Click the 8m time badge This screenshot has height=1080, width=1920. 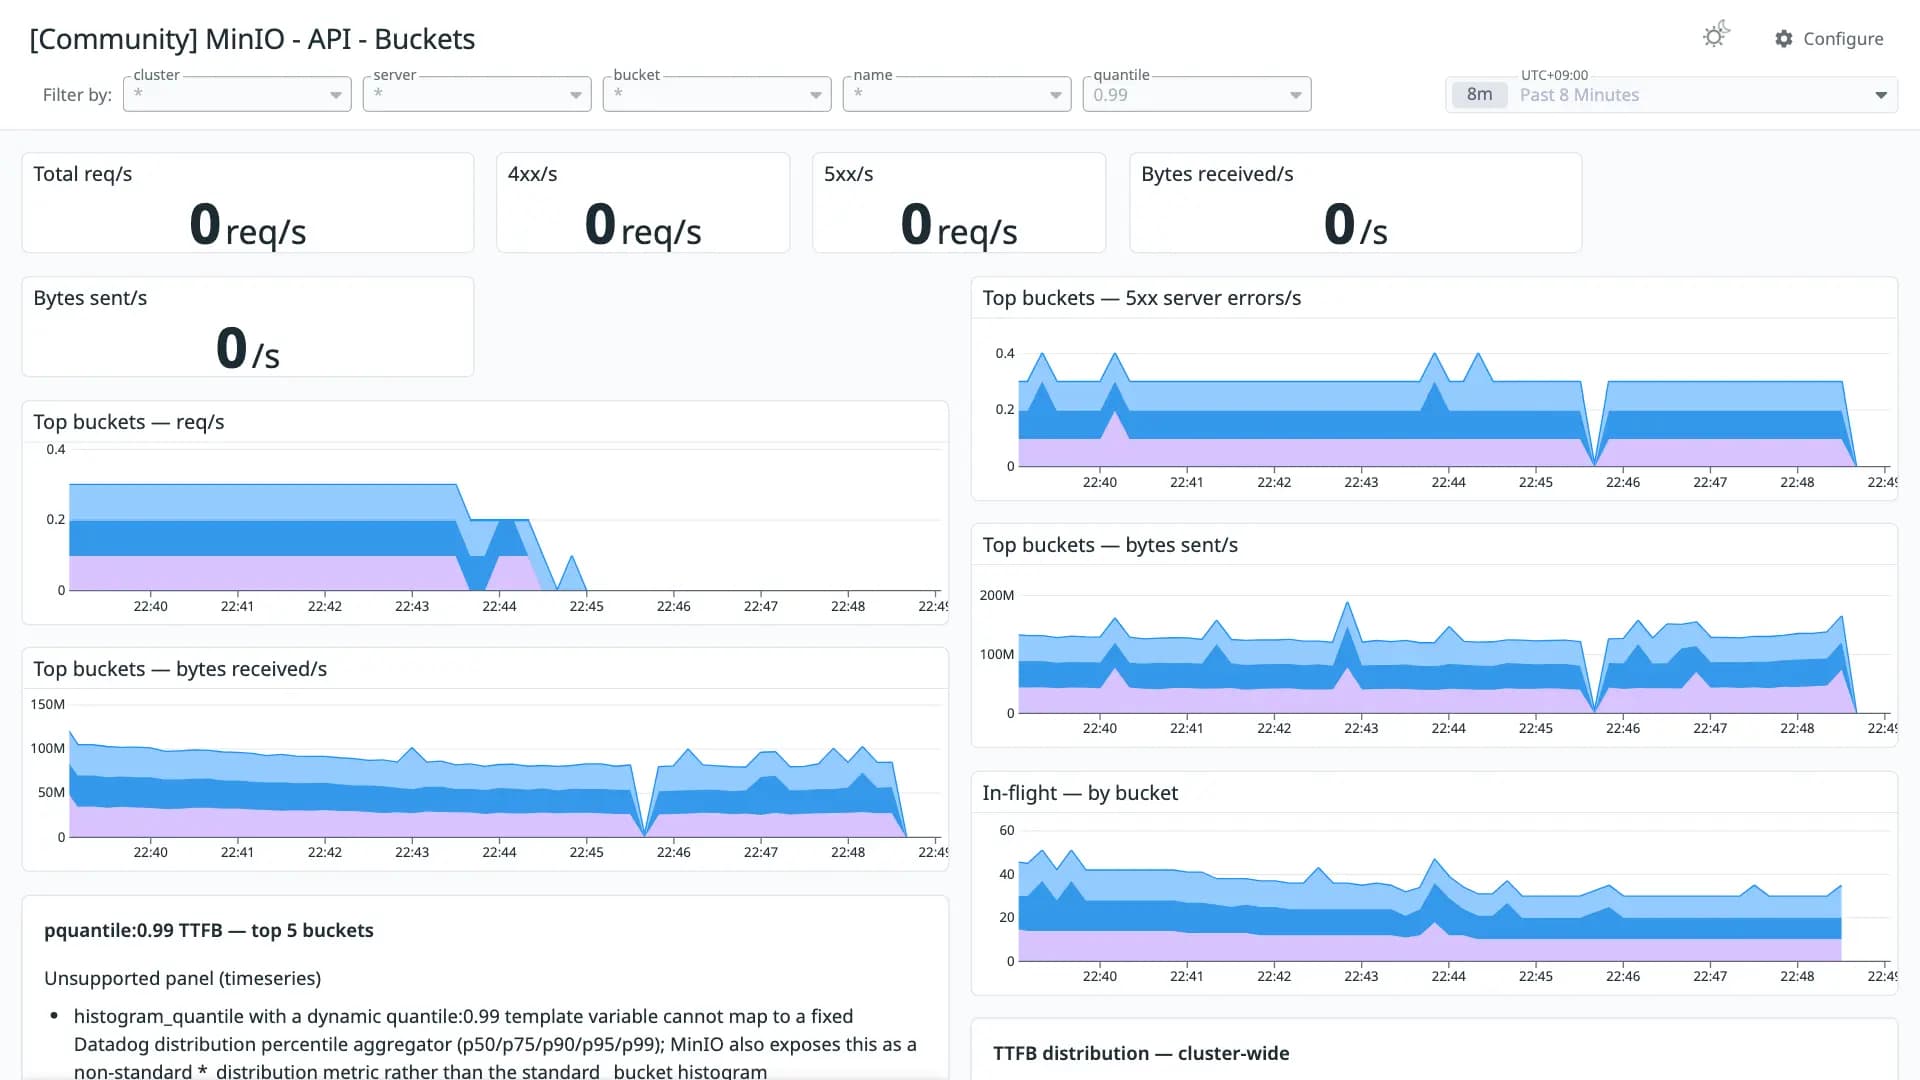[x=1479, y=95]
